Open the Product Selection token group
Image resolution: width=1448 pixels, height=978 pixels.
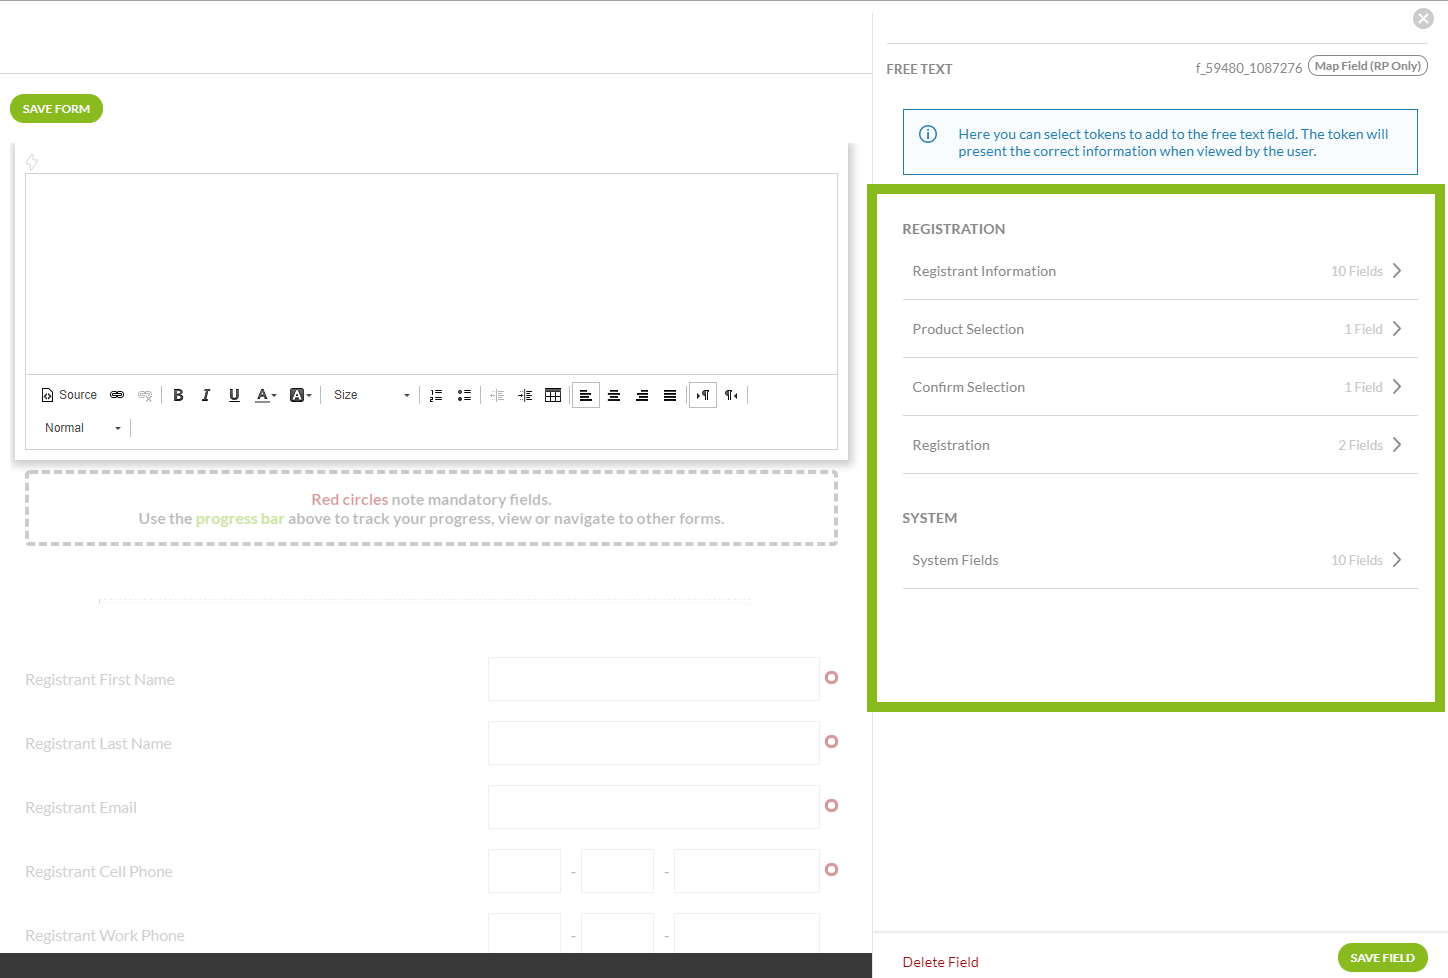pos(1159,329)
